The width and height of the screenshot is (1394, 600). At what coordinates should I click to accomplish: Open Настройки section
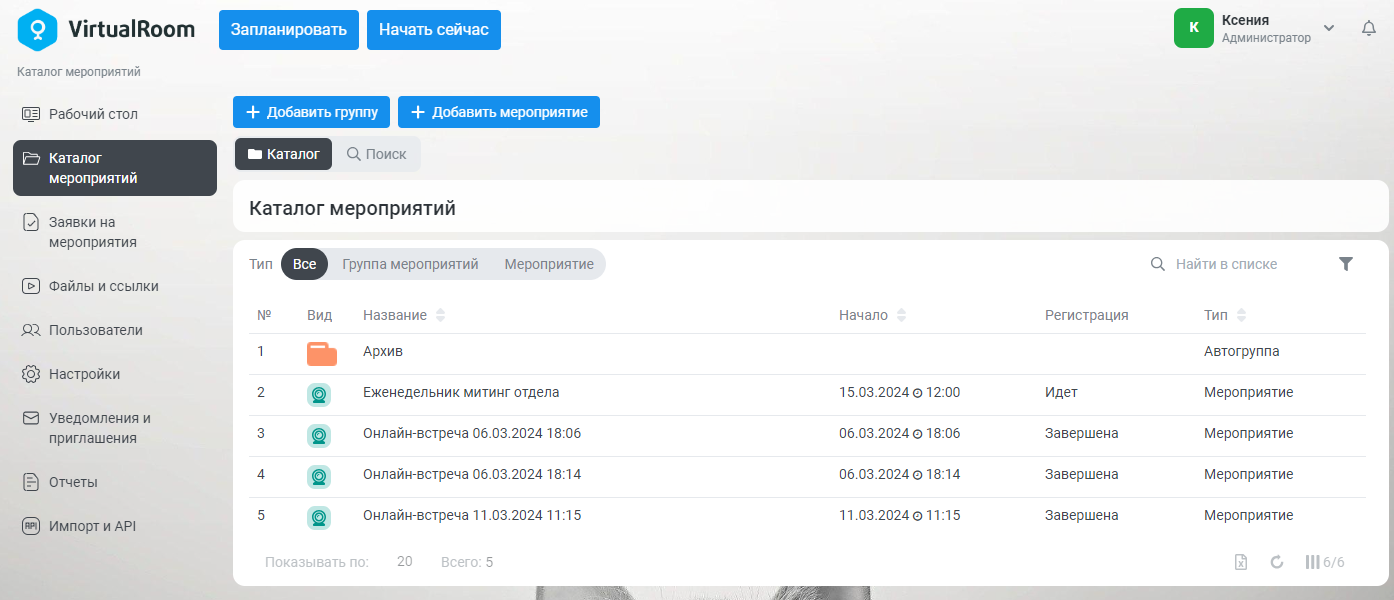pos(115,374)
